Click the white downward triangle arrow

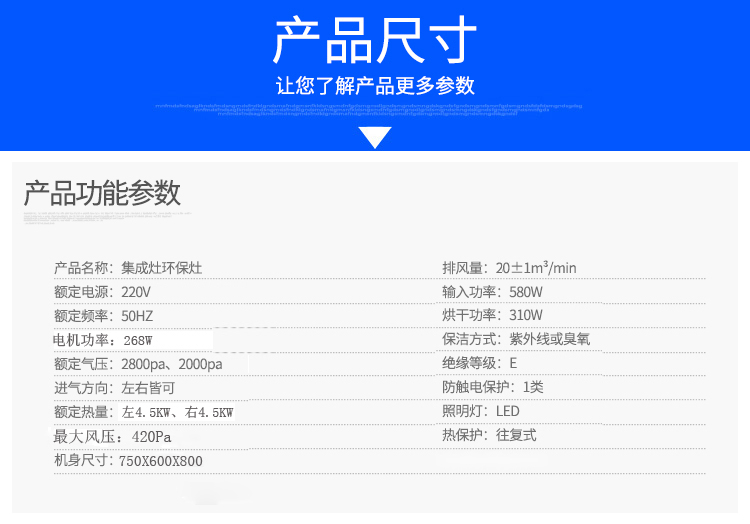375,138
